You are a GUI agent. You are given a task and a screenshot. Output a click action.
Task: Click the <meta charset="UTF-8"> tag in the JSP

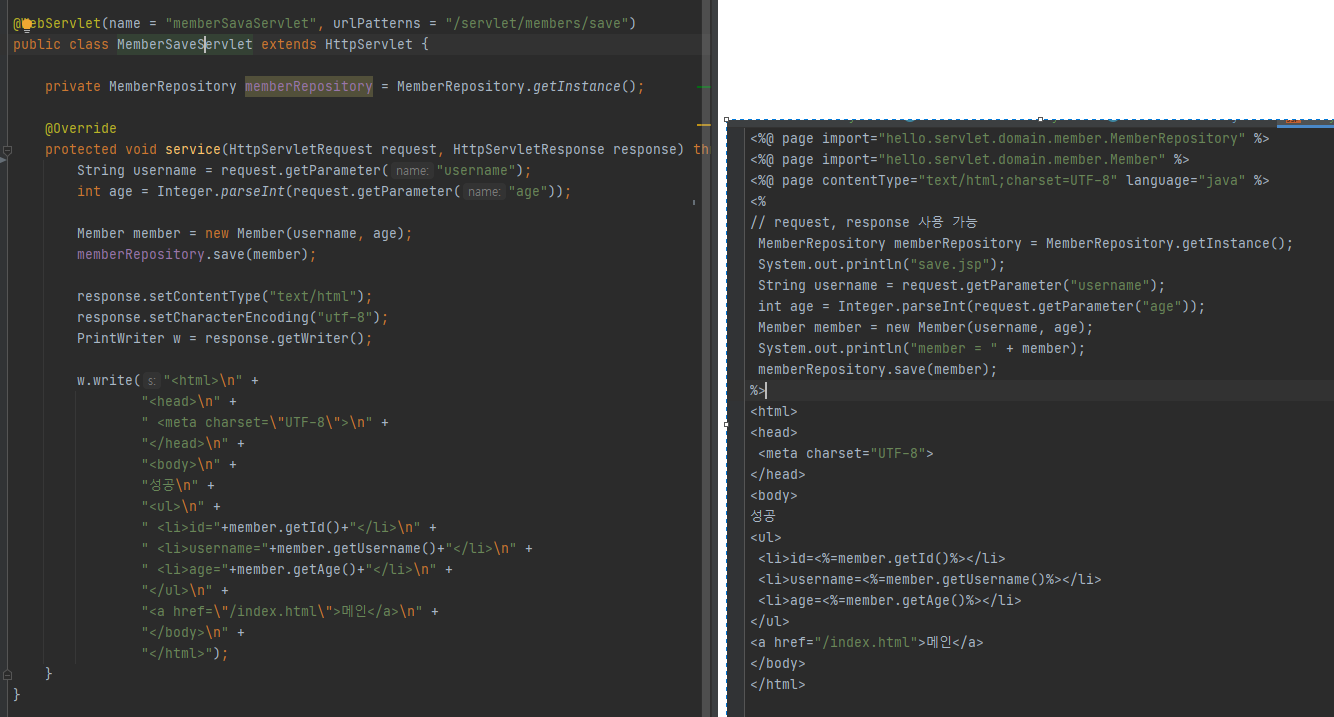846,453
